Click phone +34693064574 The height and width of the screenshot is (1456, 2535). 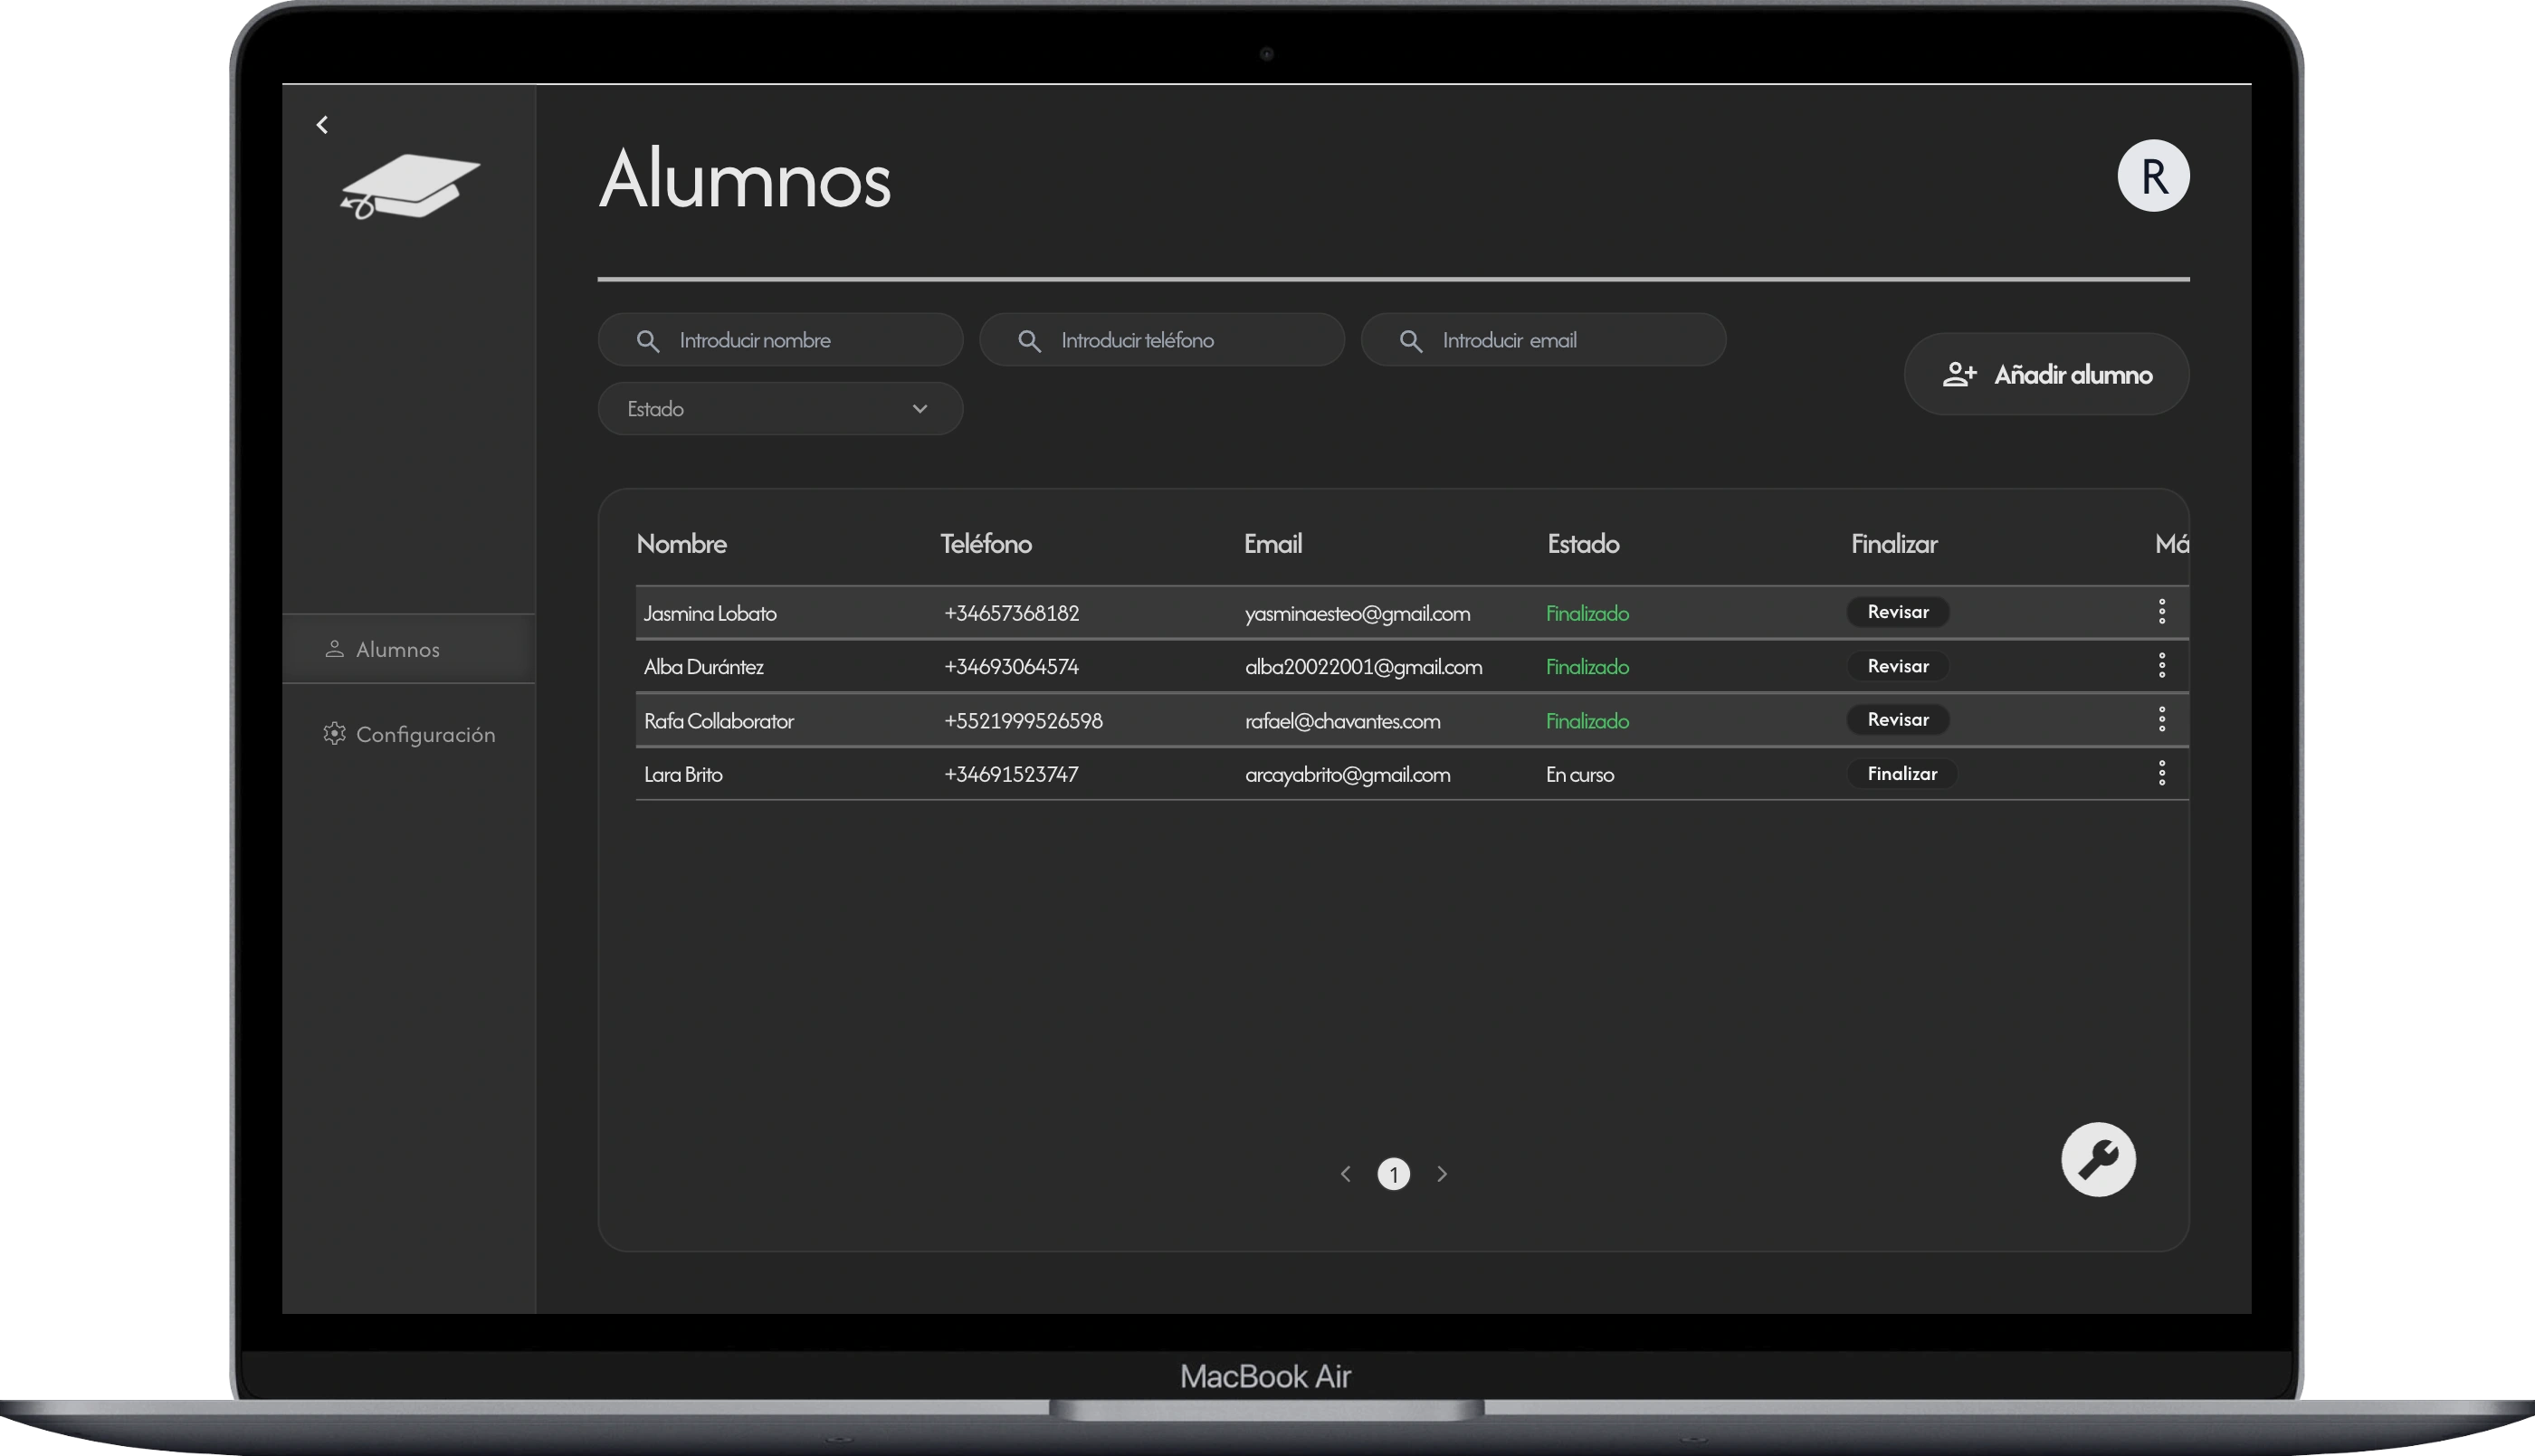[x=1011, y=667]
